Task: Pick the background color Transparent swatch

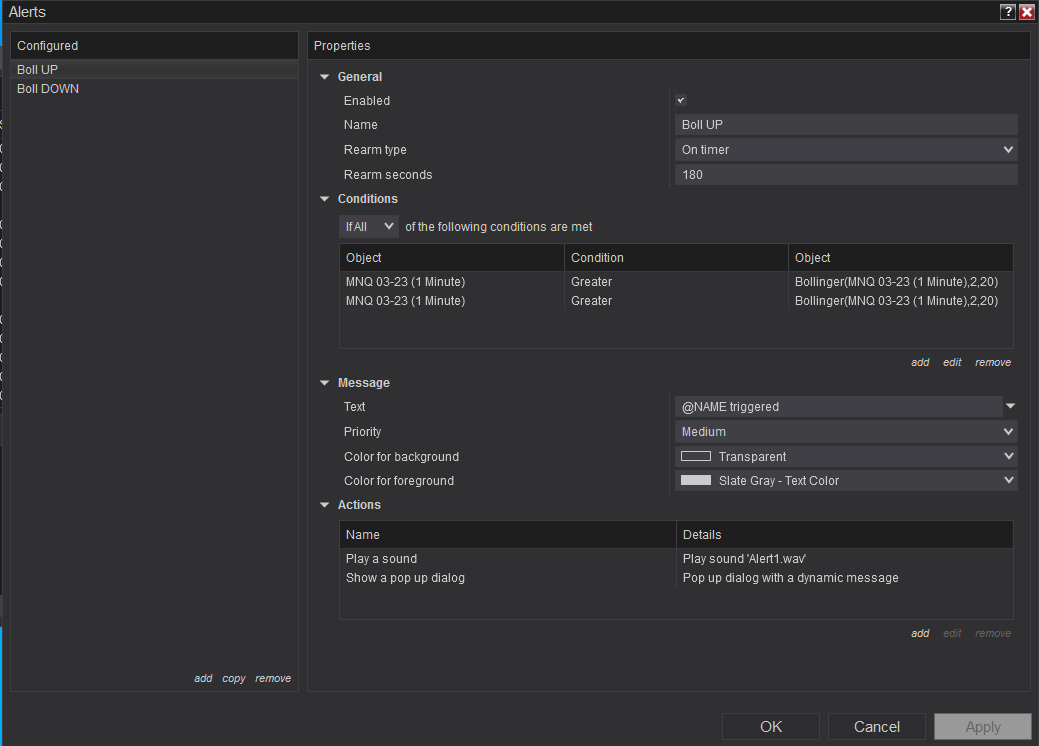Action: pos(696,456)
